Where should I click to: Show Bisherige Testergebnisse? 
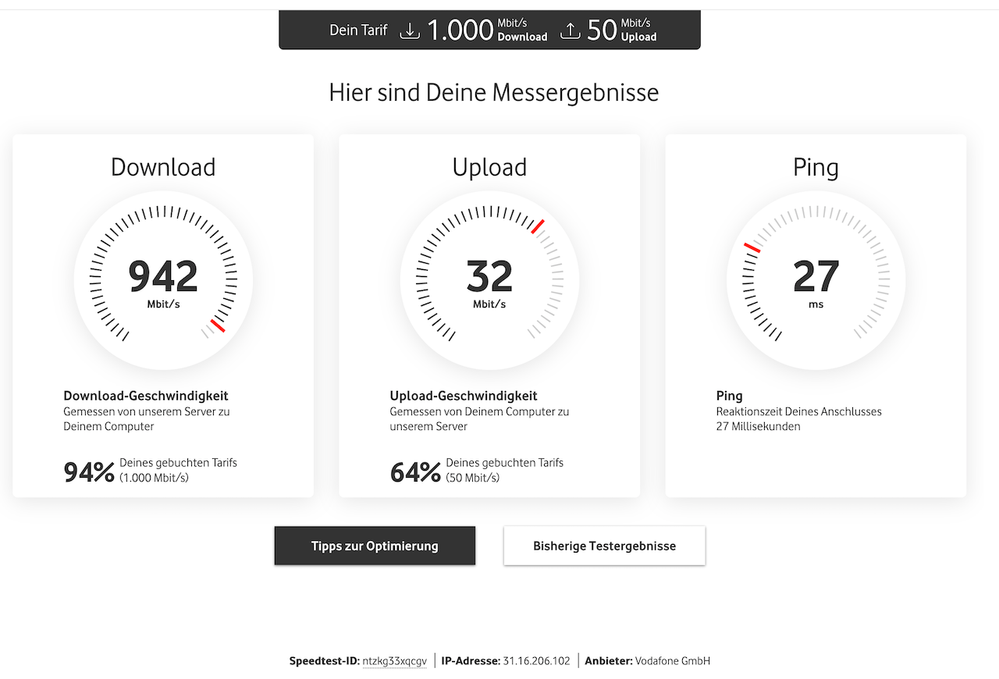pyautogui.click(x=604, y=546)
